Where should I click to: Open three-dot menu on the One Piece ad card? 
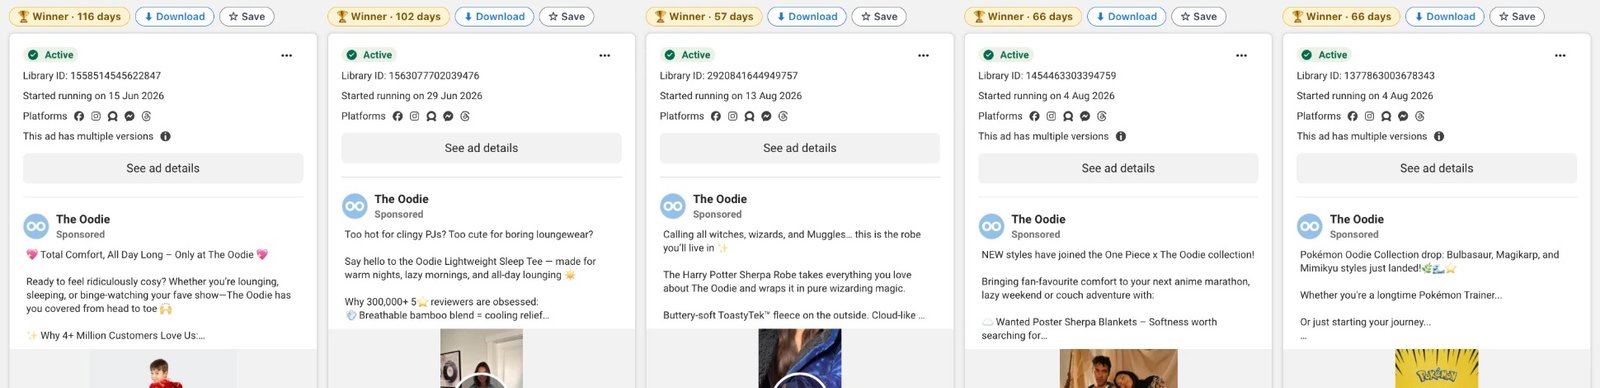click(1241, 55)
